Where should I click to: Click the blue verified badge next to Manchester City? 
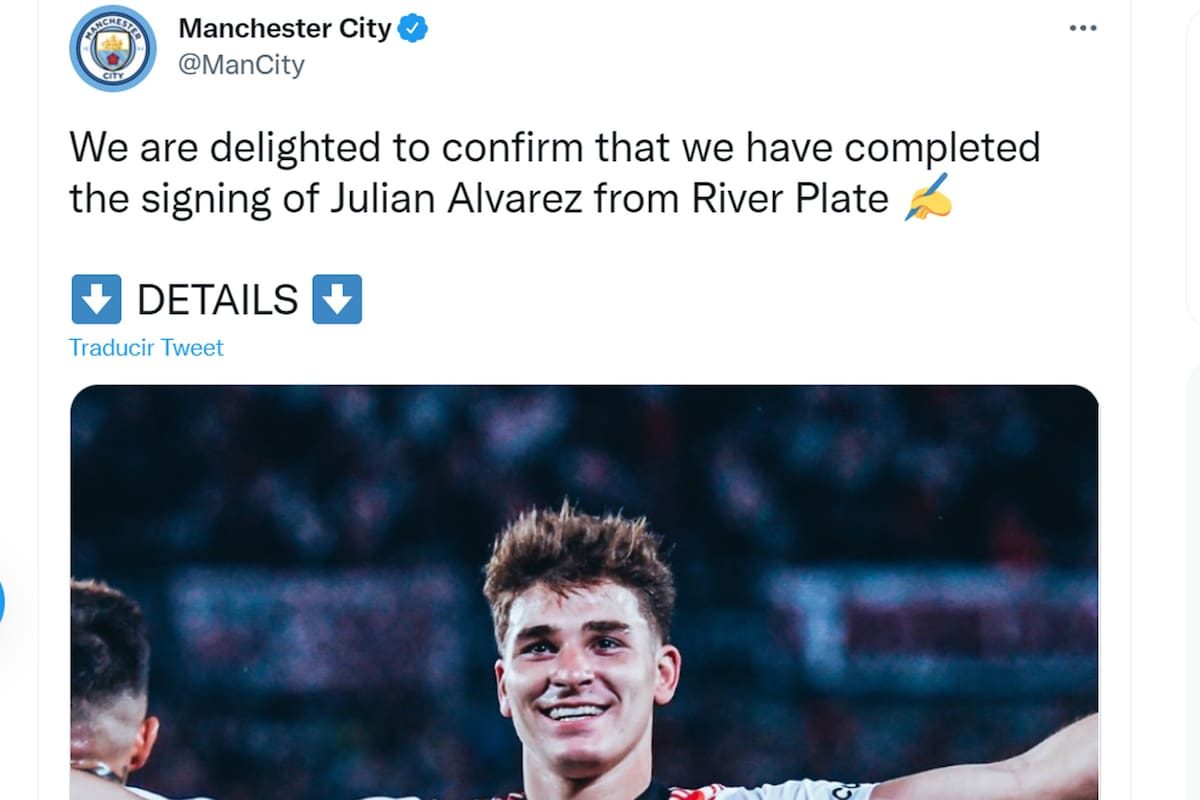point(410,29)
